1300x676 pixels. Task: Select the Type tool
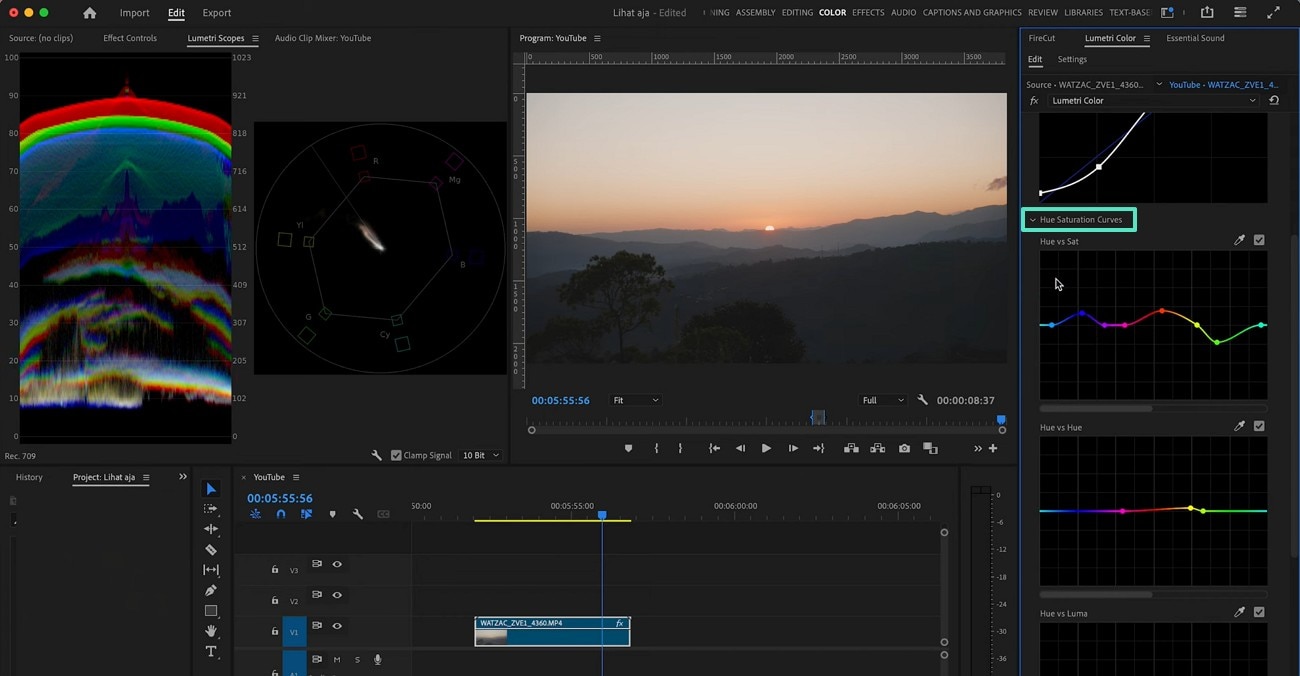pos(210,651)
